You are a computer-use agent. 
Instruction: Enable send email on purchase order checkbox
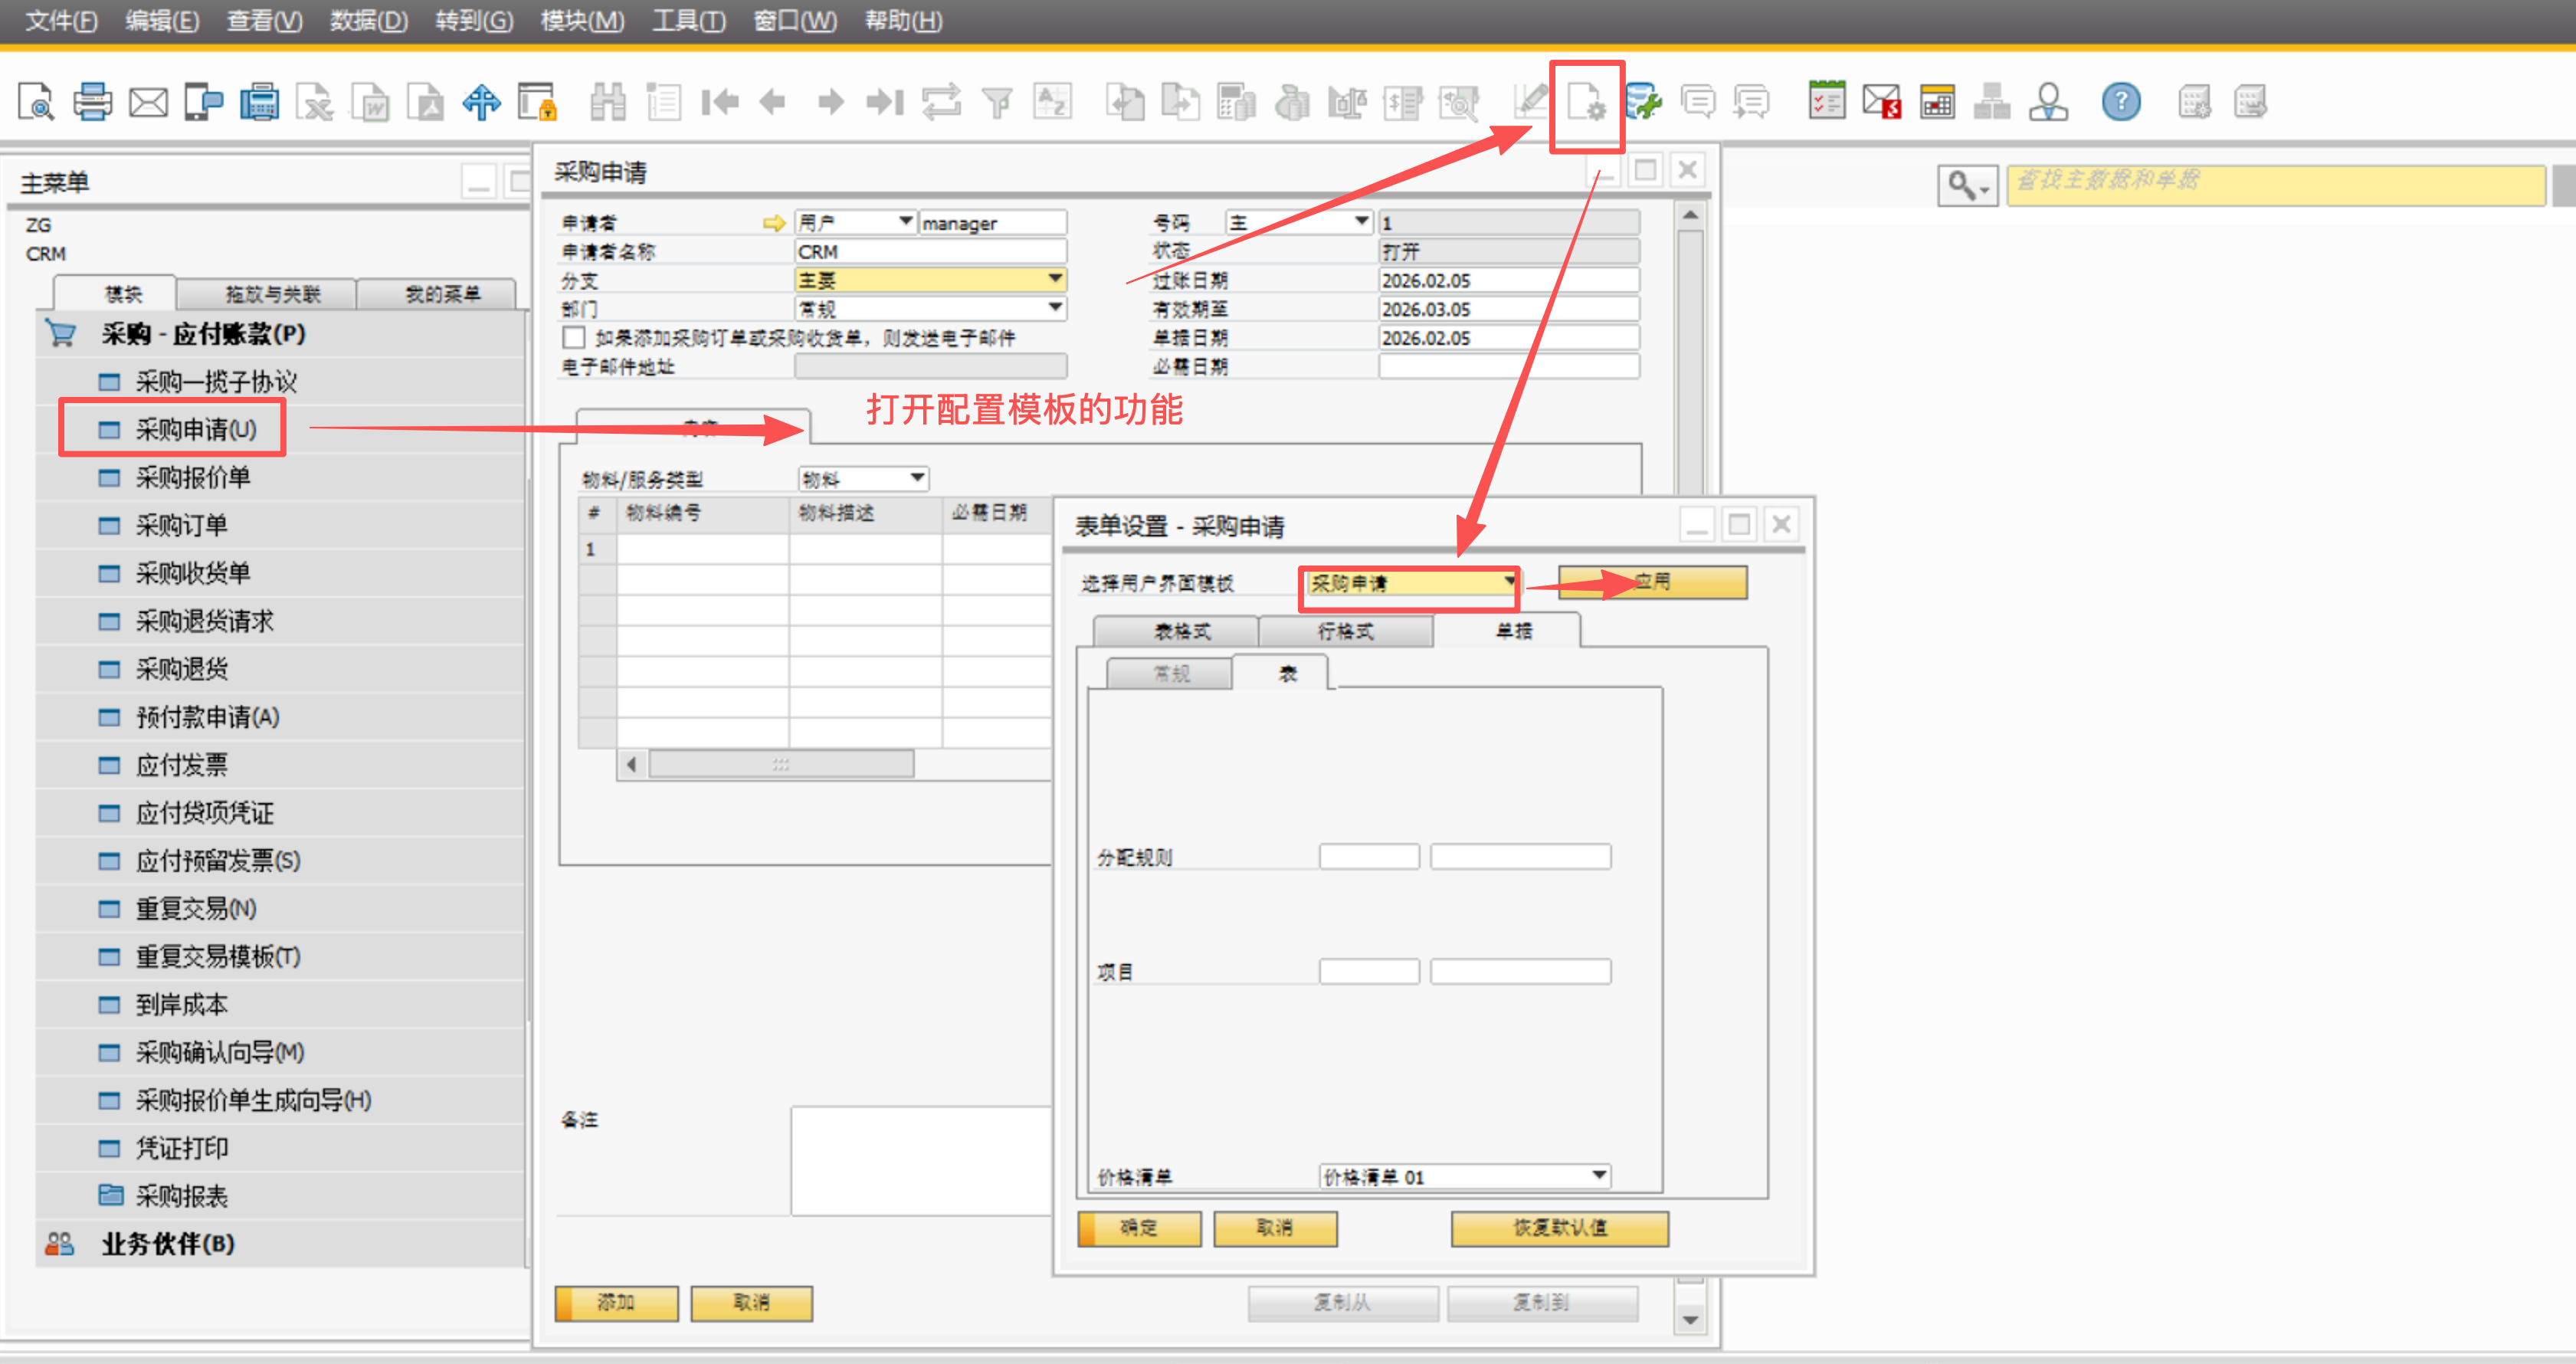(574, 338)
